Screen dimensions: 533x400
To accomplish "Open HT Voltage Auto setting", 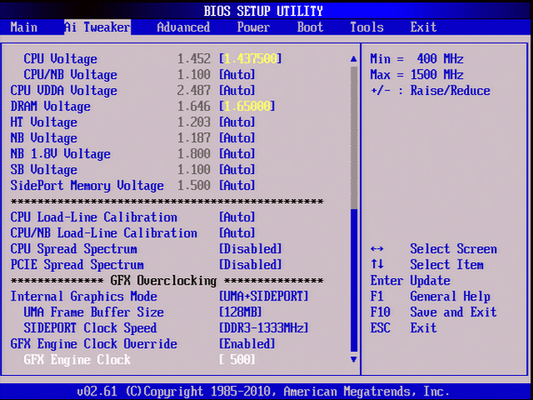I will click(237, 122).
